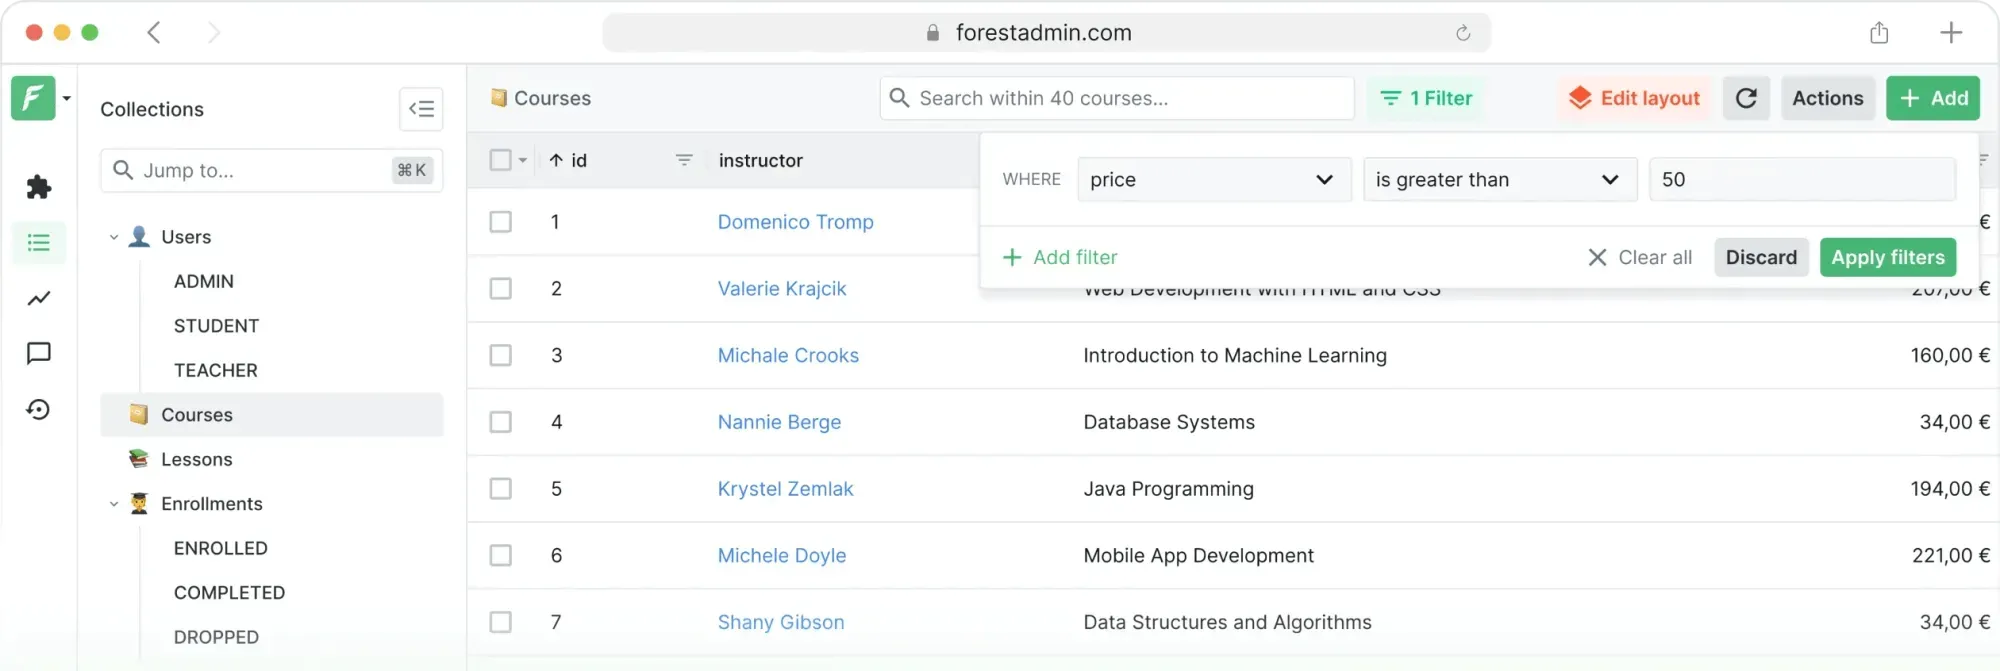Toggle the select-all rows checkbox
Image resolution: width=2000 pixels, height=671 pixels.
click(x=500, y=160)
